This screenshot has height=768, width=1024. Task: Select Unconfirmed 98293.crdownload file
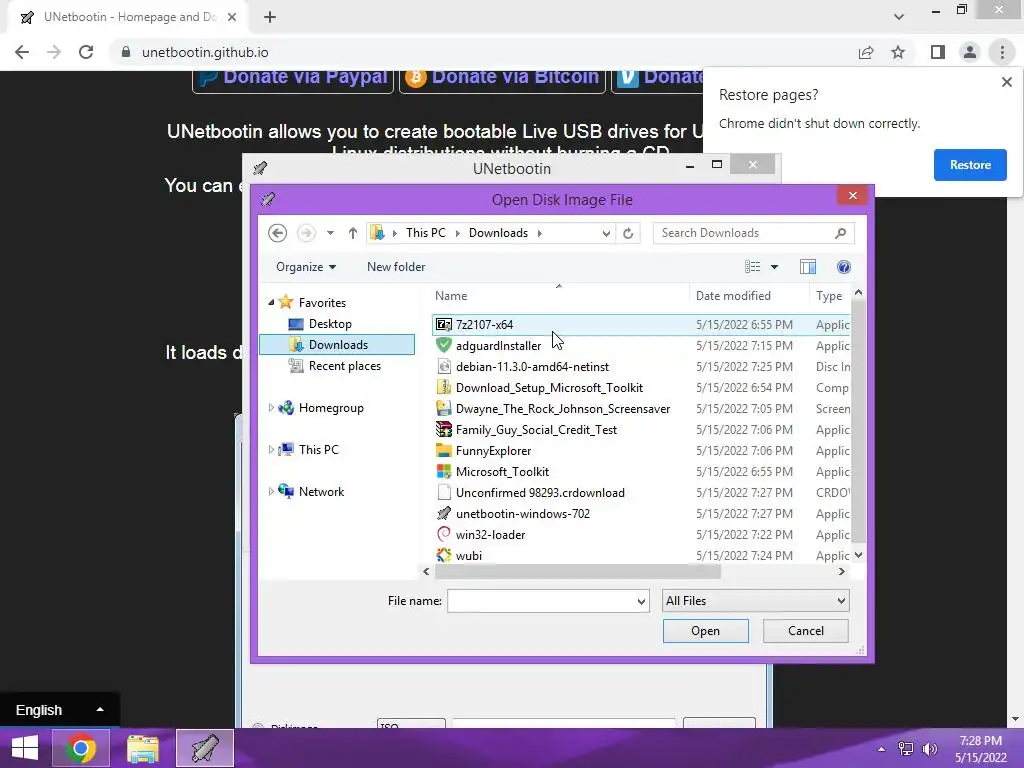539,492
